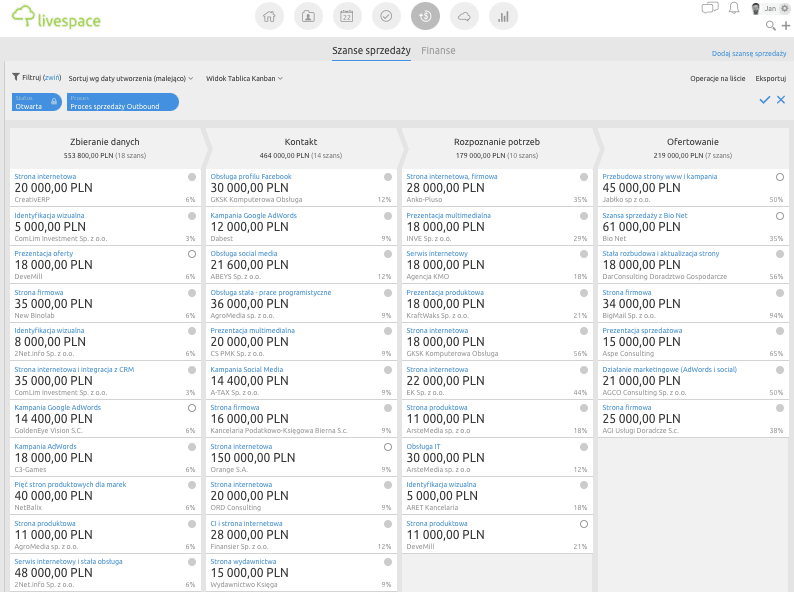
Task: Open the Otwarta status filter chip
Action: [x=36, y=102]
